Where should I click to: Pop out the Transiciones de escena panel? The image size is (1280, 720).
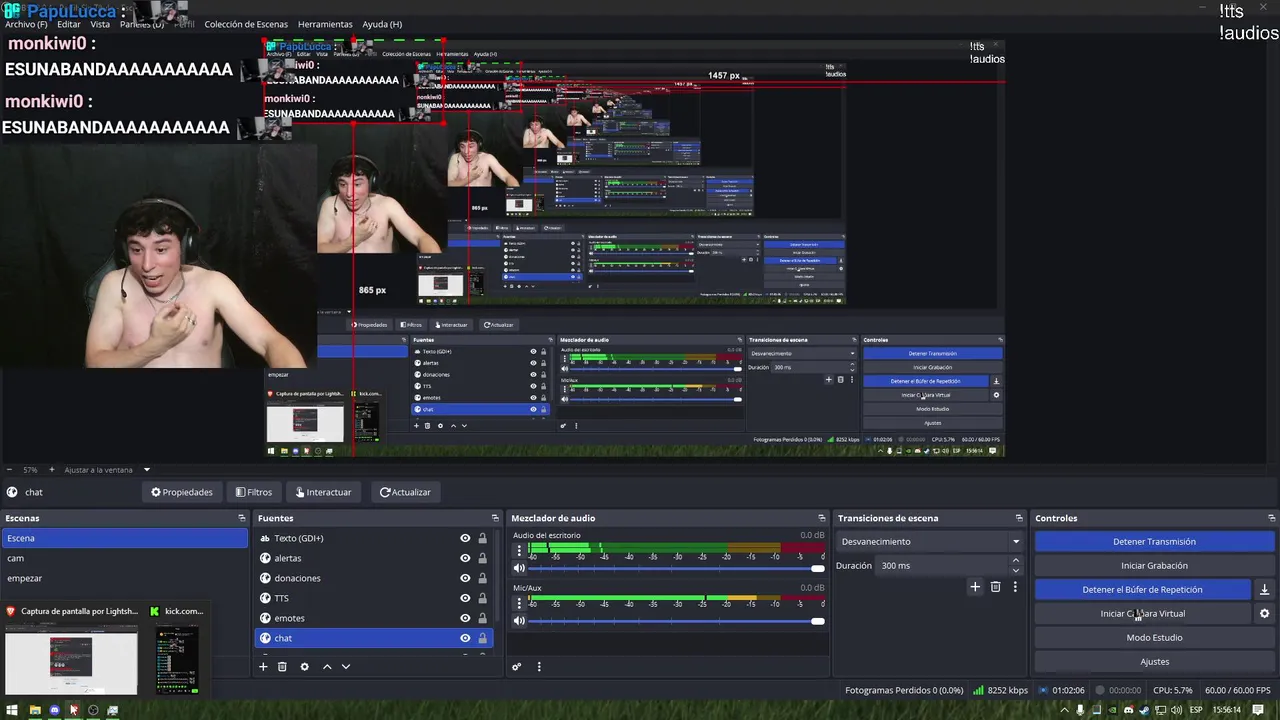point(1019,518)
